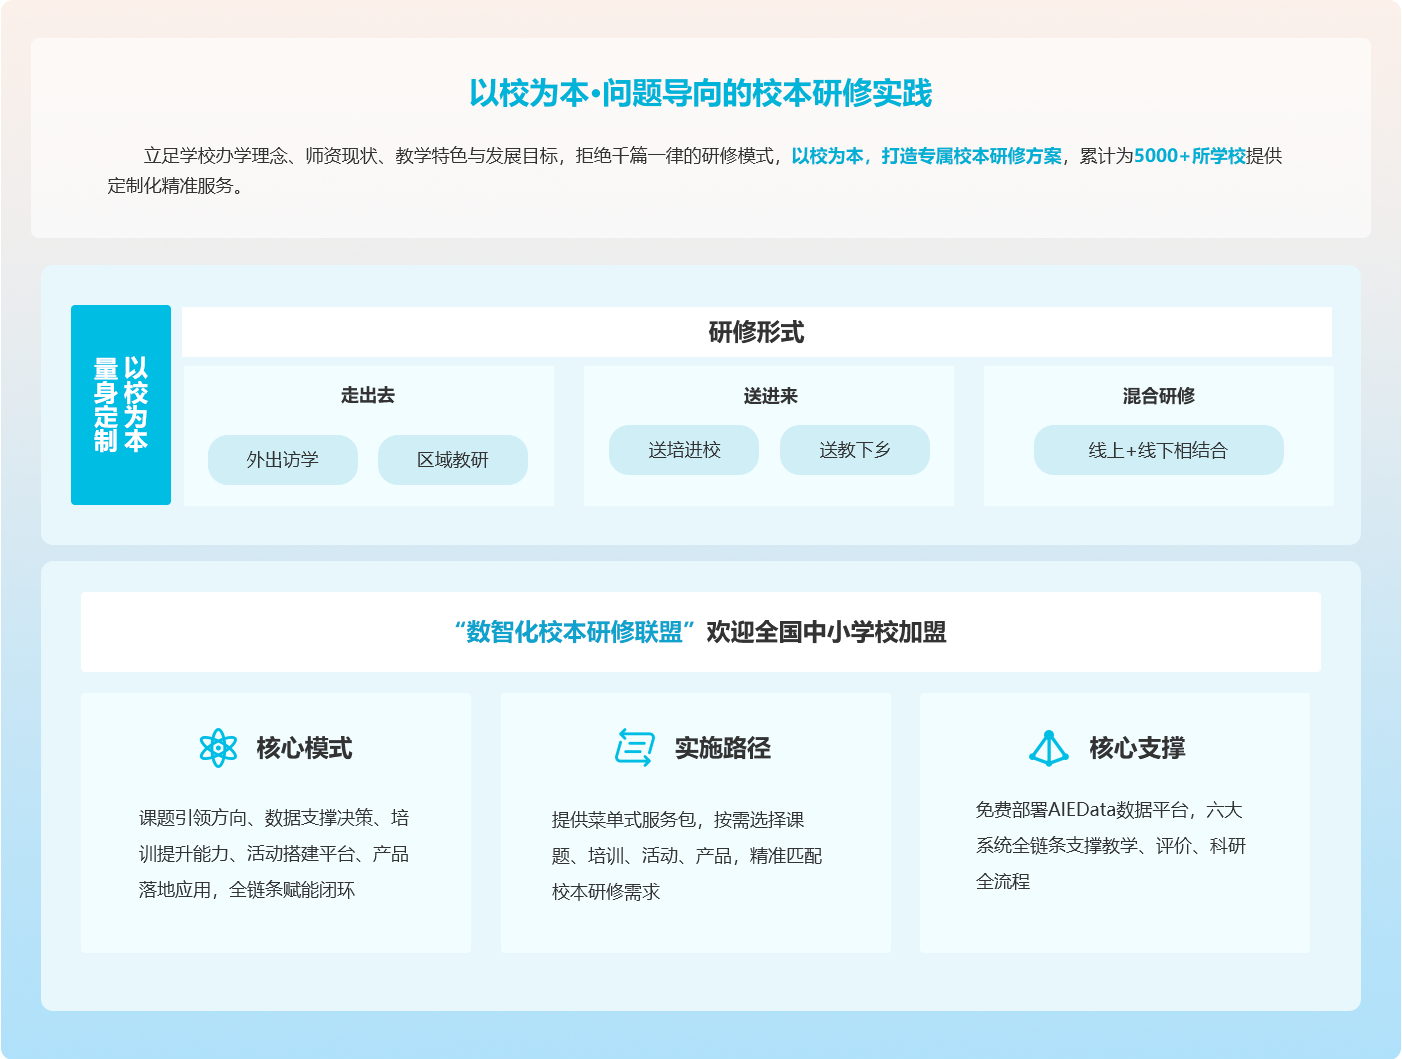
Task: Click the 核心支撑 card description text
Action: coord(1110,846)
